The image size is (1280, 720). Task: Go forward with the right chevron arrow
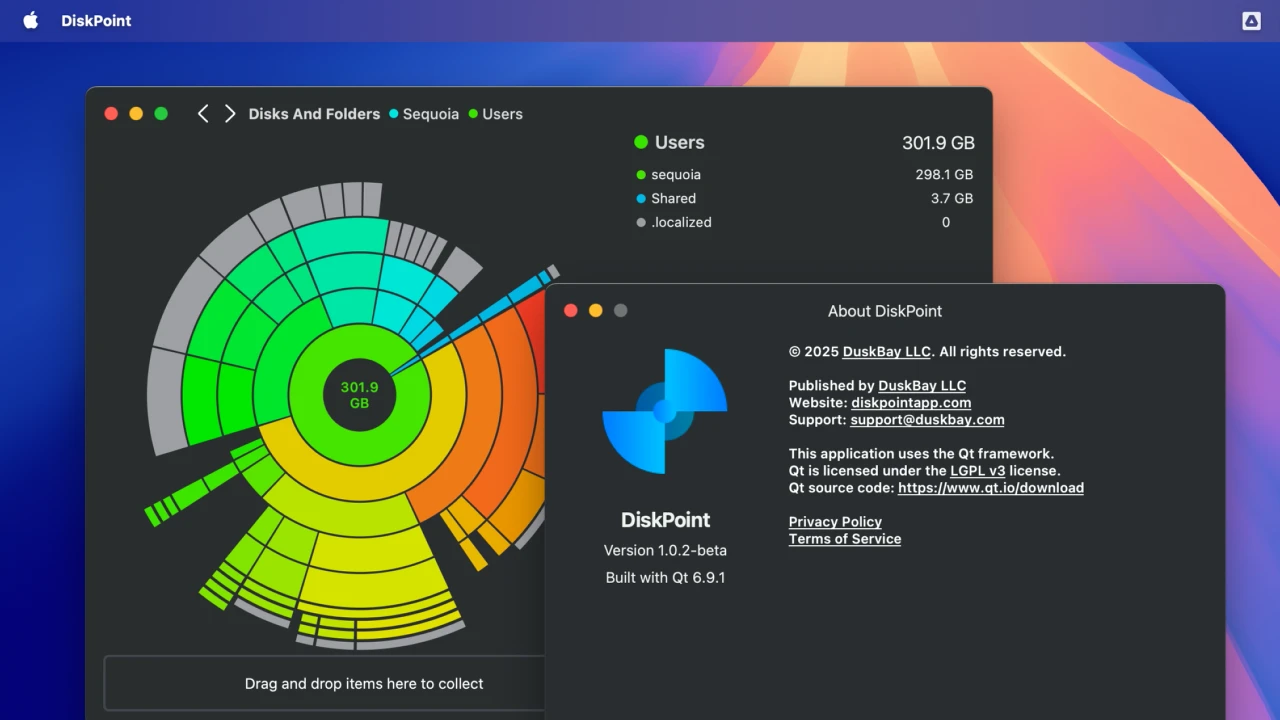point(230,114)
